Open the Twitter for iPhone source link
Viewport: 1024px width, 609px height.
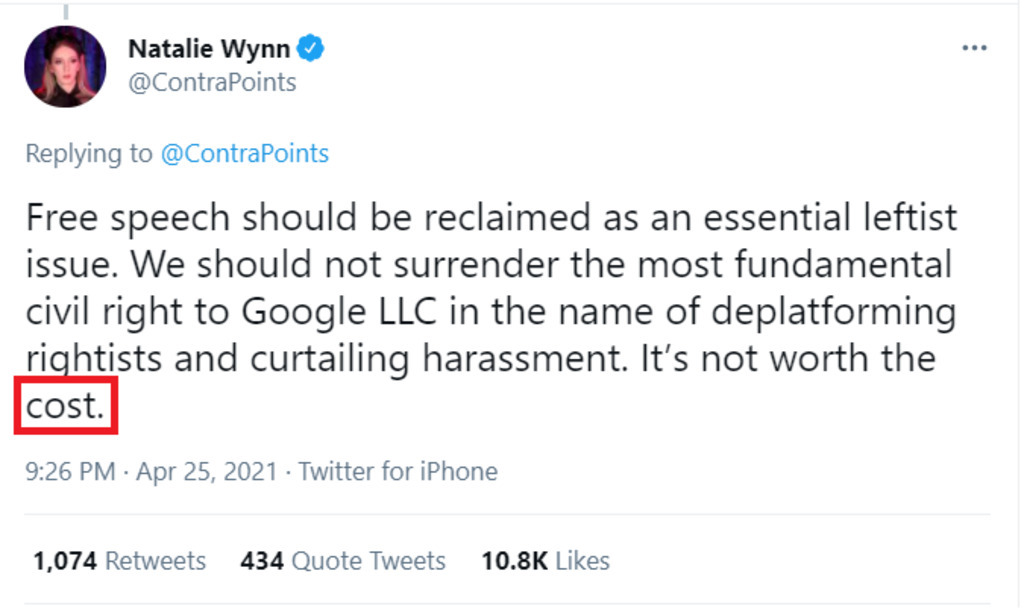point(398,471)
